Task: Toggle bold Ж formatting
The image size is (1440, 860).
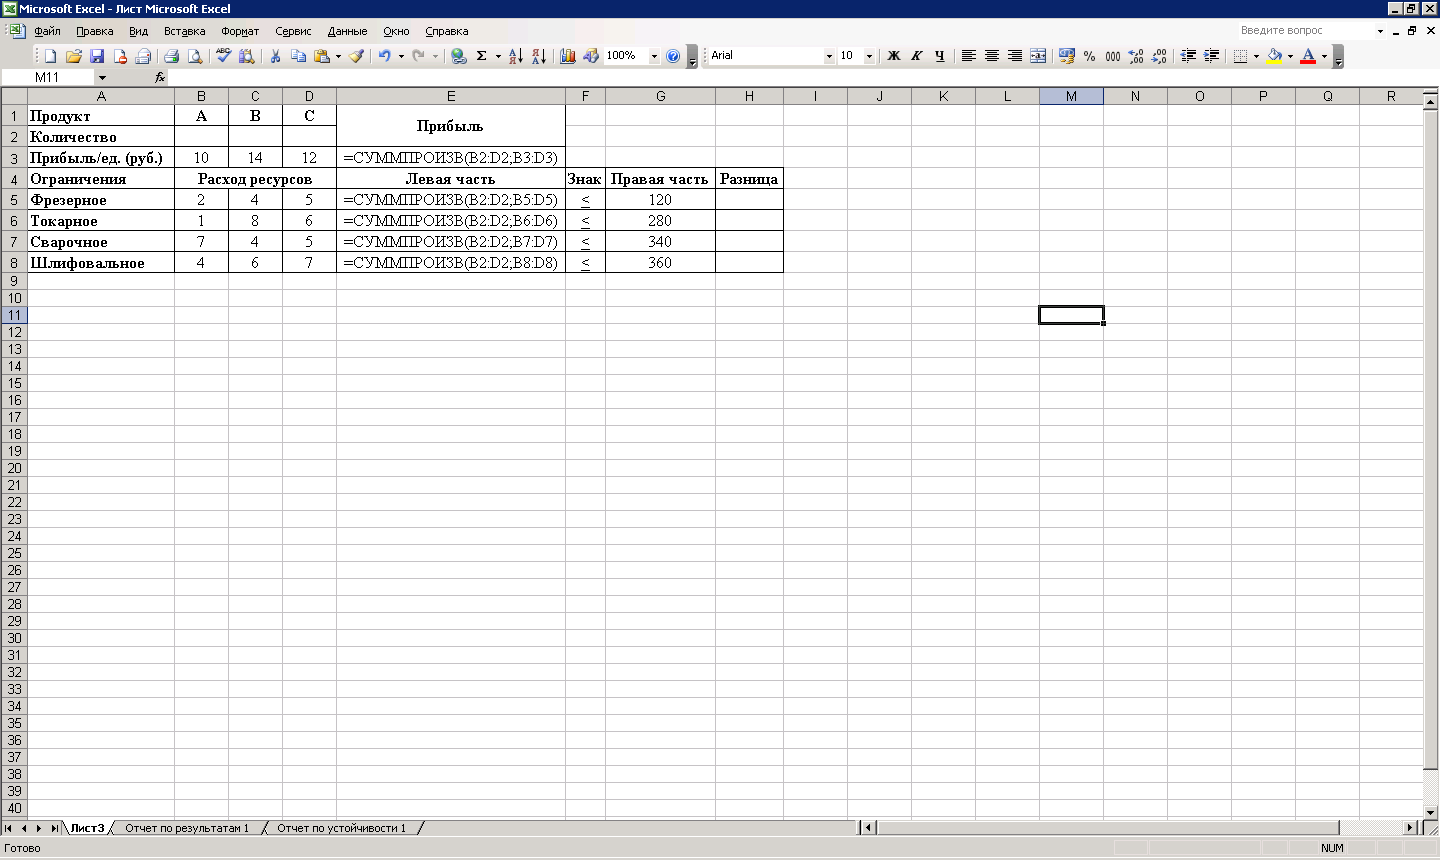Action: point(894,56)
